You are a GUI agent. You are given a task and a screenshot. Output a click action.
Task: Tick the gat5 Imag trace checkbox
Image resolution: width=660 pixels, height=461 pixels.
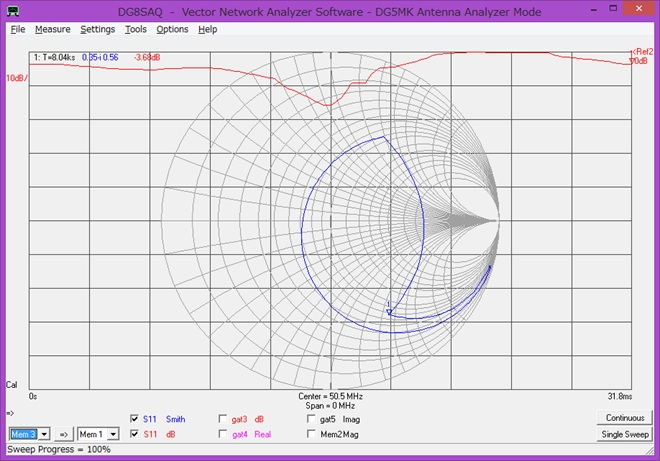(x=310, y=419)
